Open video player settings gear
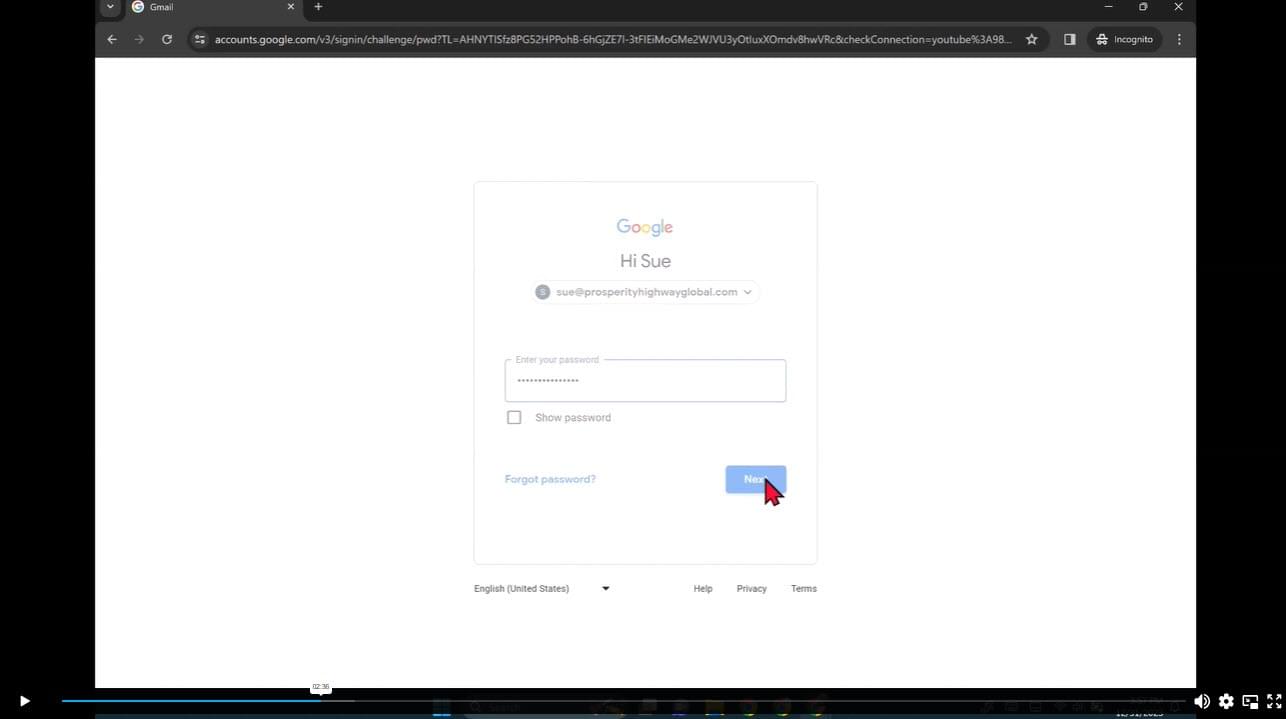The width and height of the screenshot is (1286, 719). coord(1226,701)
